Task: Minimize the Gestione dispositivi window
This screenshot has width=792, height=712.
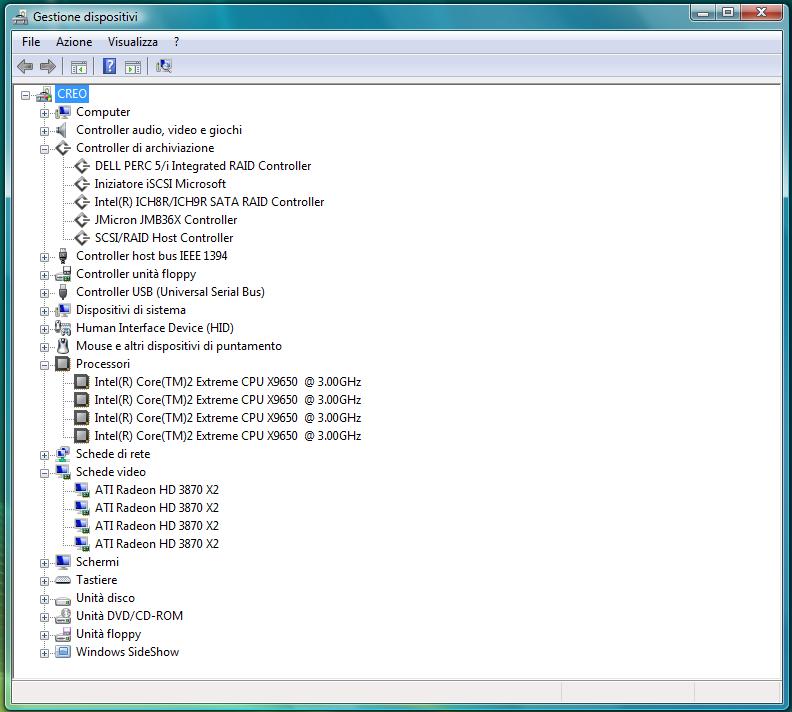Action: [703, 12]
